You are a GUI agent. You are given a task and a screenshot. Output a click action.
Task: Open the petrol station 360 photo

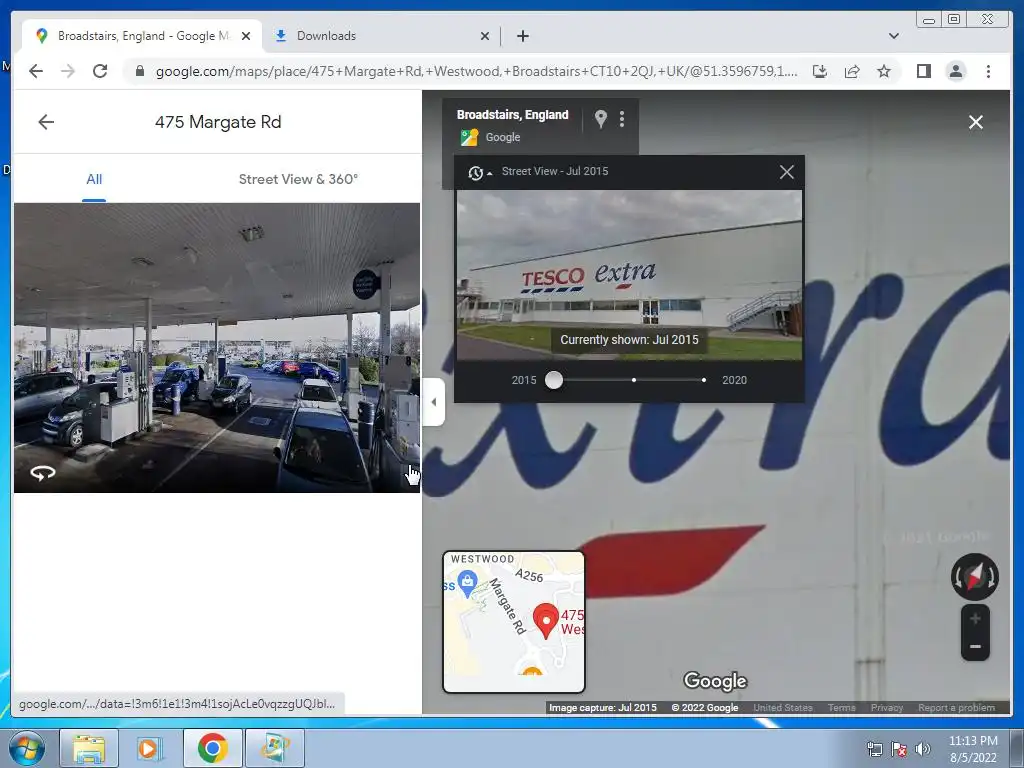[x=217, y=347]
